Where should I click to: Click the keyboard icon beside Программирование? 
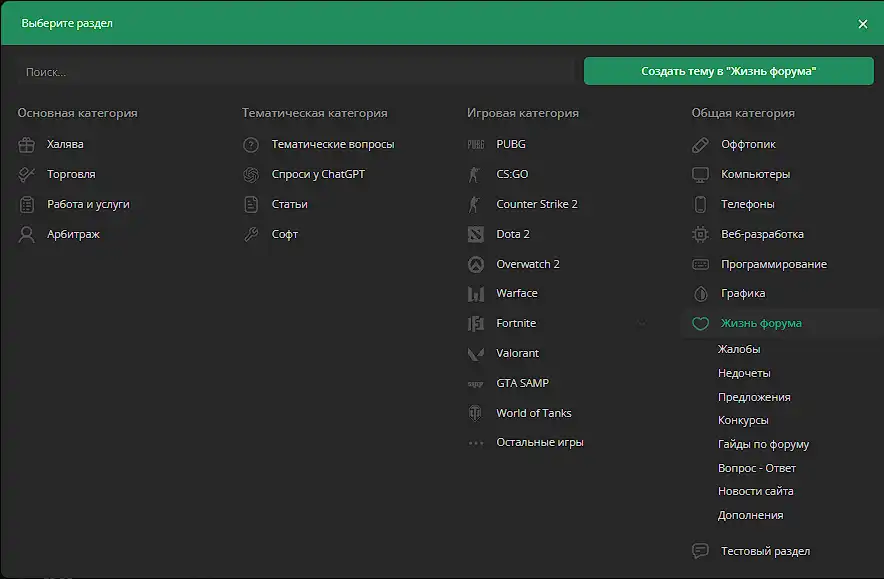coord(700,264)
